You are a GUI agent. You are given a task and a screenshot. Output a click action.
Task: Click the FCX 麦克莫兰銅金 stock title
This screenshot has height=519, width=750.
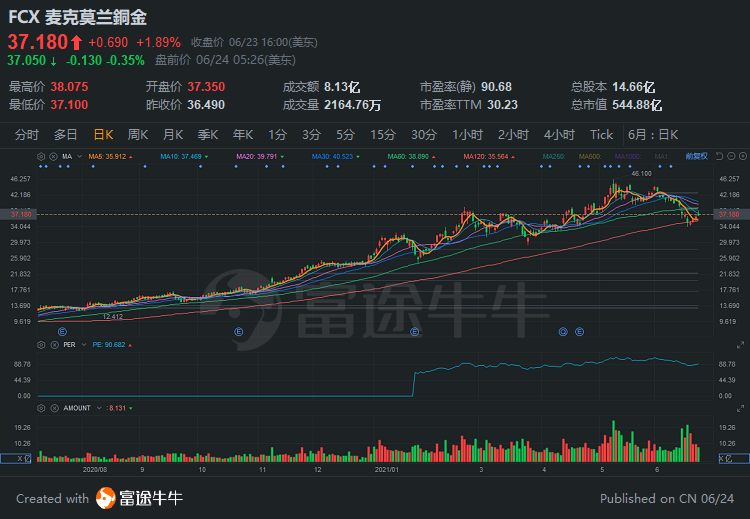(x=77, y=18)
